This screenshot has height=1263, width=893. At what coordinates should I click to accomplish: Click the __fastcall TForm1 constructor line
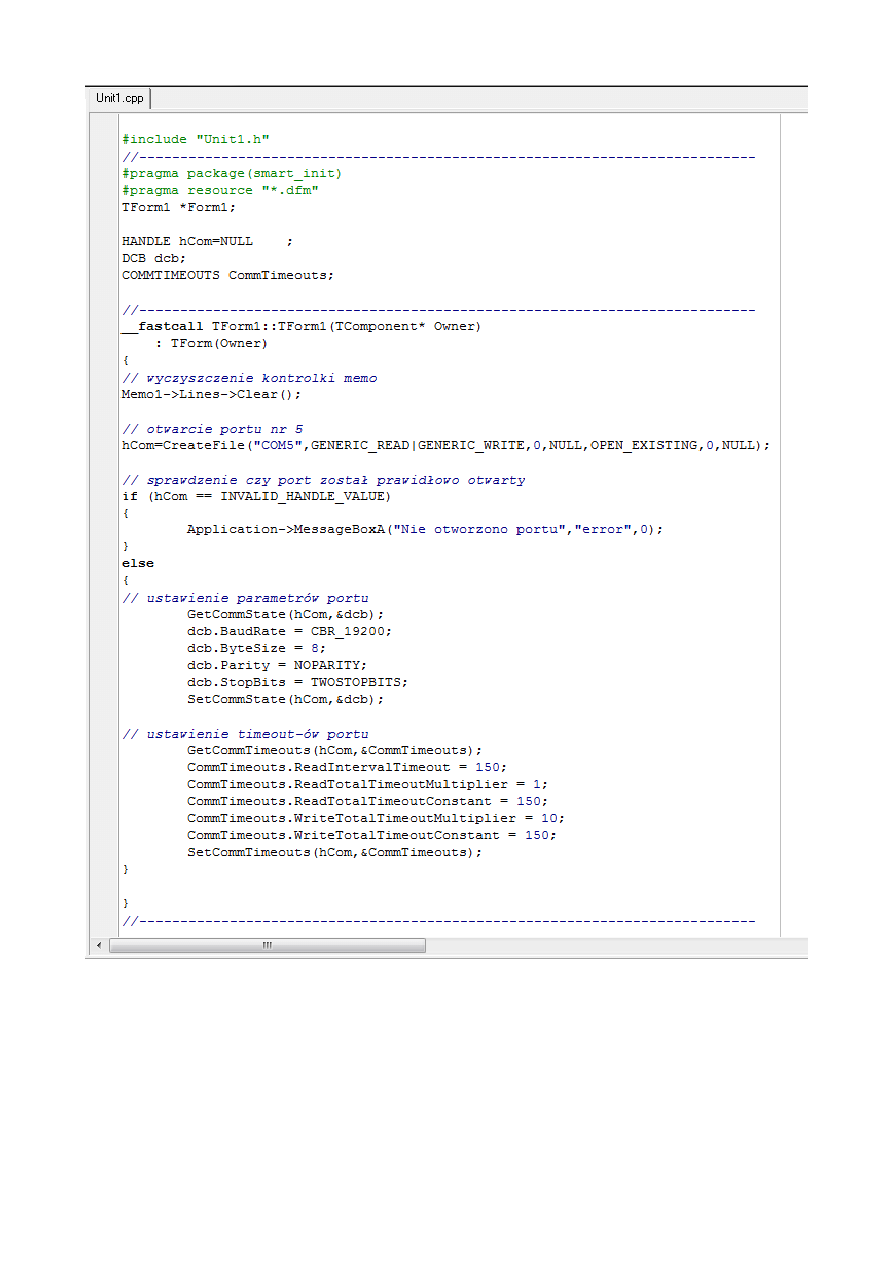click(301, 326)
